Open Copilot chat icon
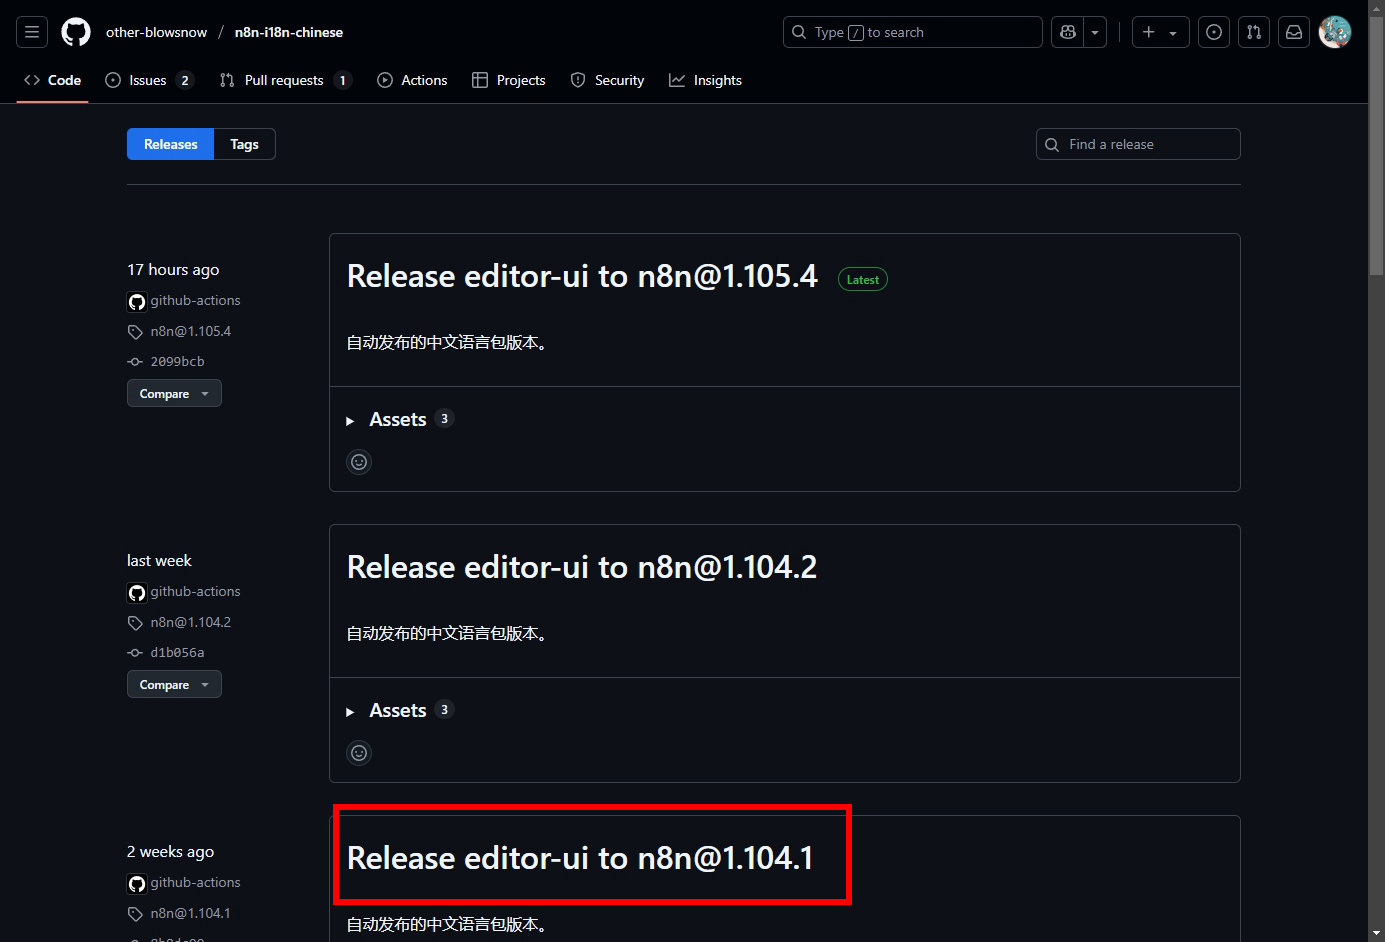This screenshot has height=942, width=1385. (x=1068, y=32)
